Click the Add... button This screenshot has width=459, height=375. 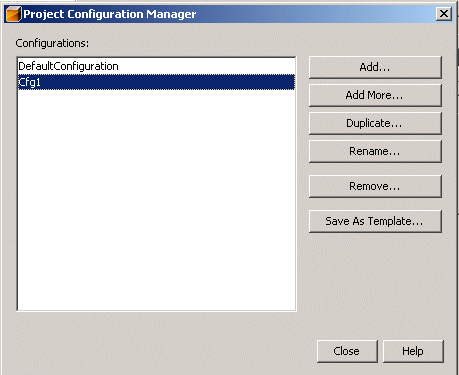tap(375, 67)
